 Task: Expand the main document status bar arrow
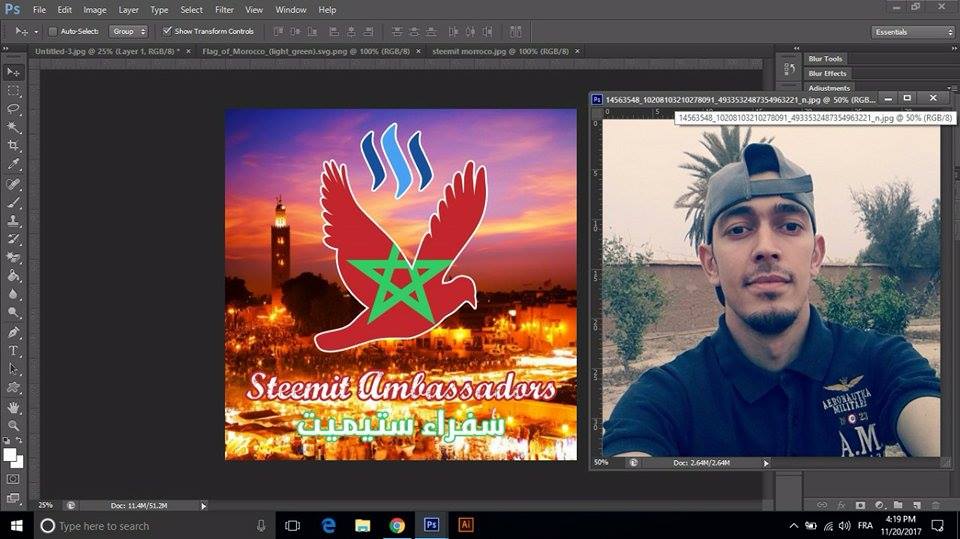tap(204, 506)
